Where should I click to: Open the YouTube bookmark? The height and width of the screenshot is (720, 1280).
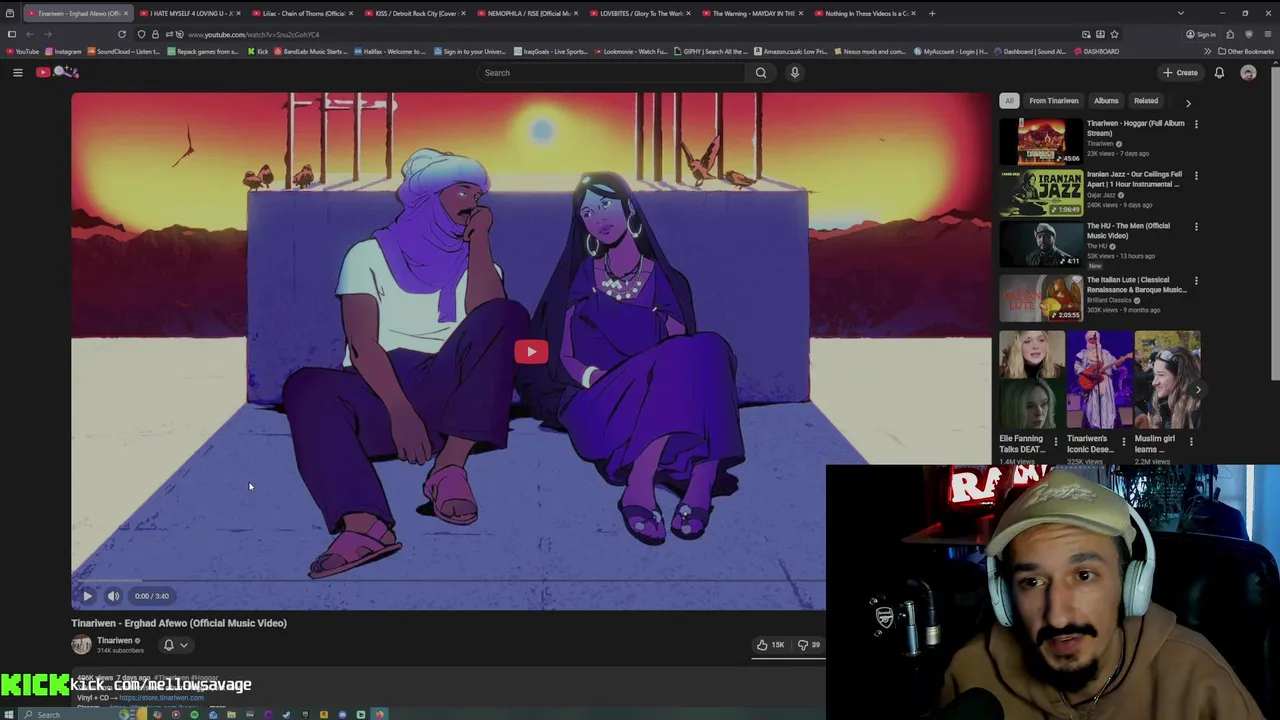tap(23, 51)
